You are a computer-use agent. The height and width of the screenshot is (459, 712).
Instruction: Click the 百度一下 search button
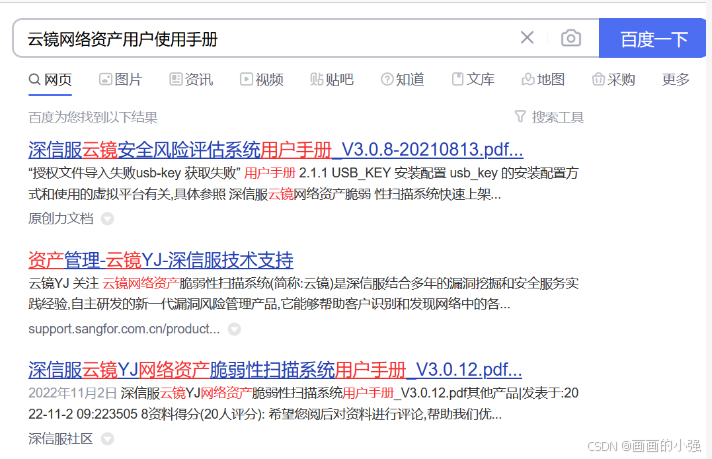point(653,39)
